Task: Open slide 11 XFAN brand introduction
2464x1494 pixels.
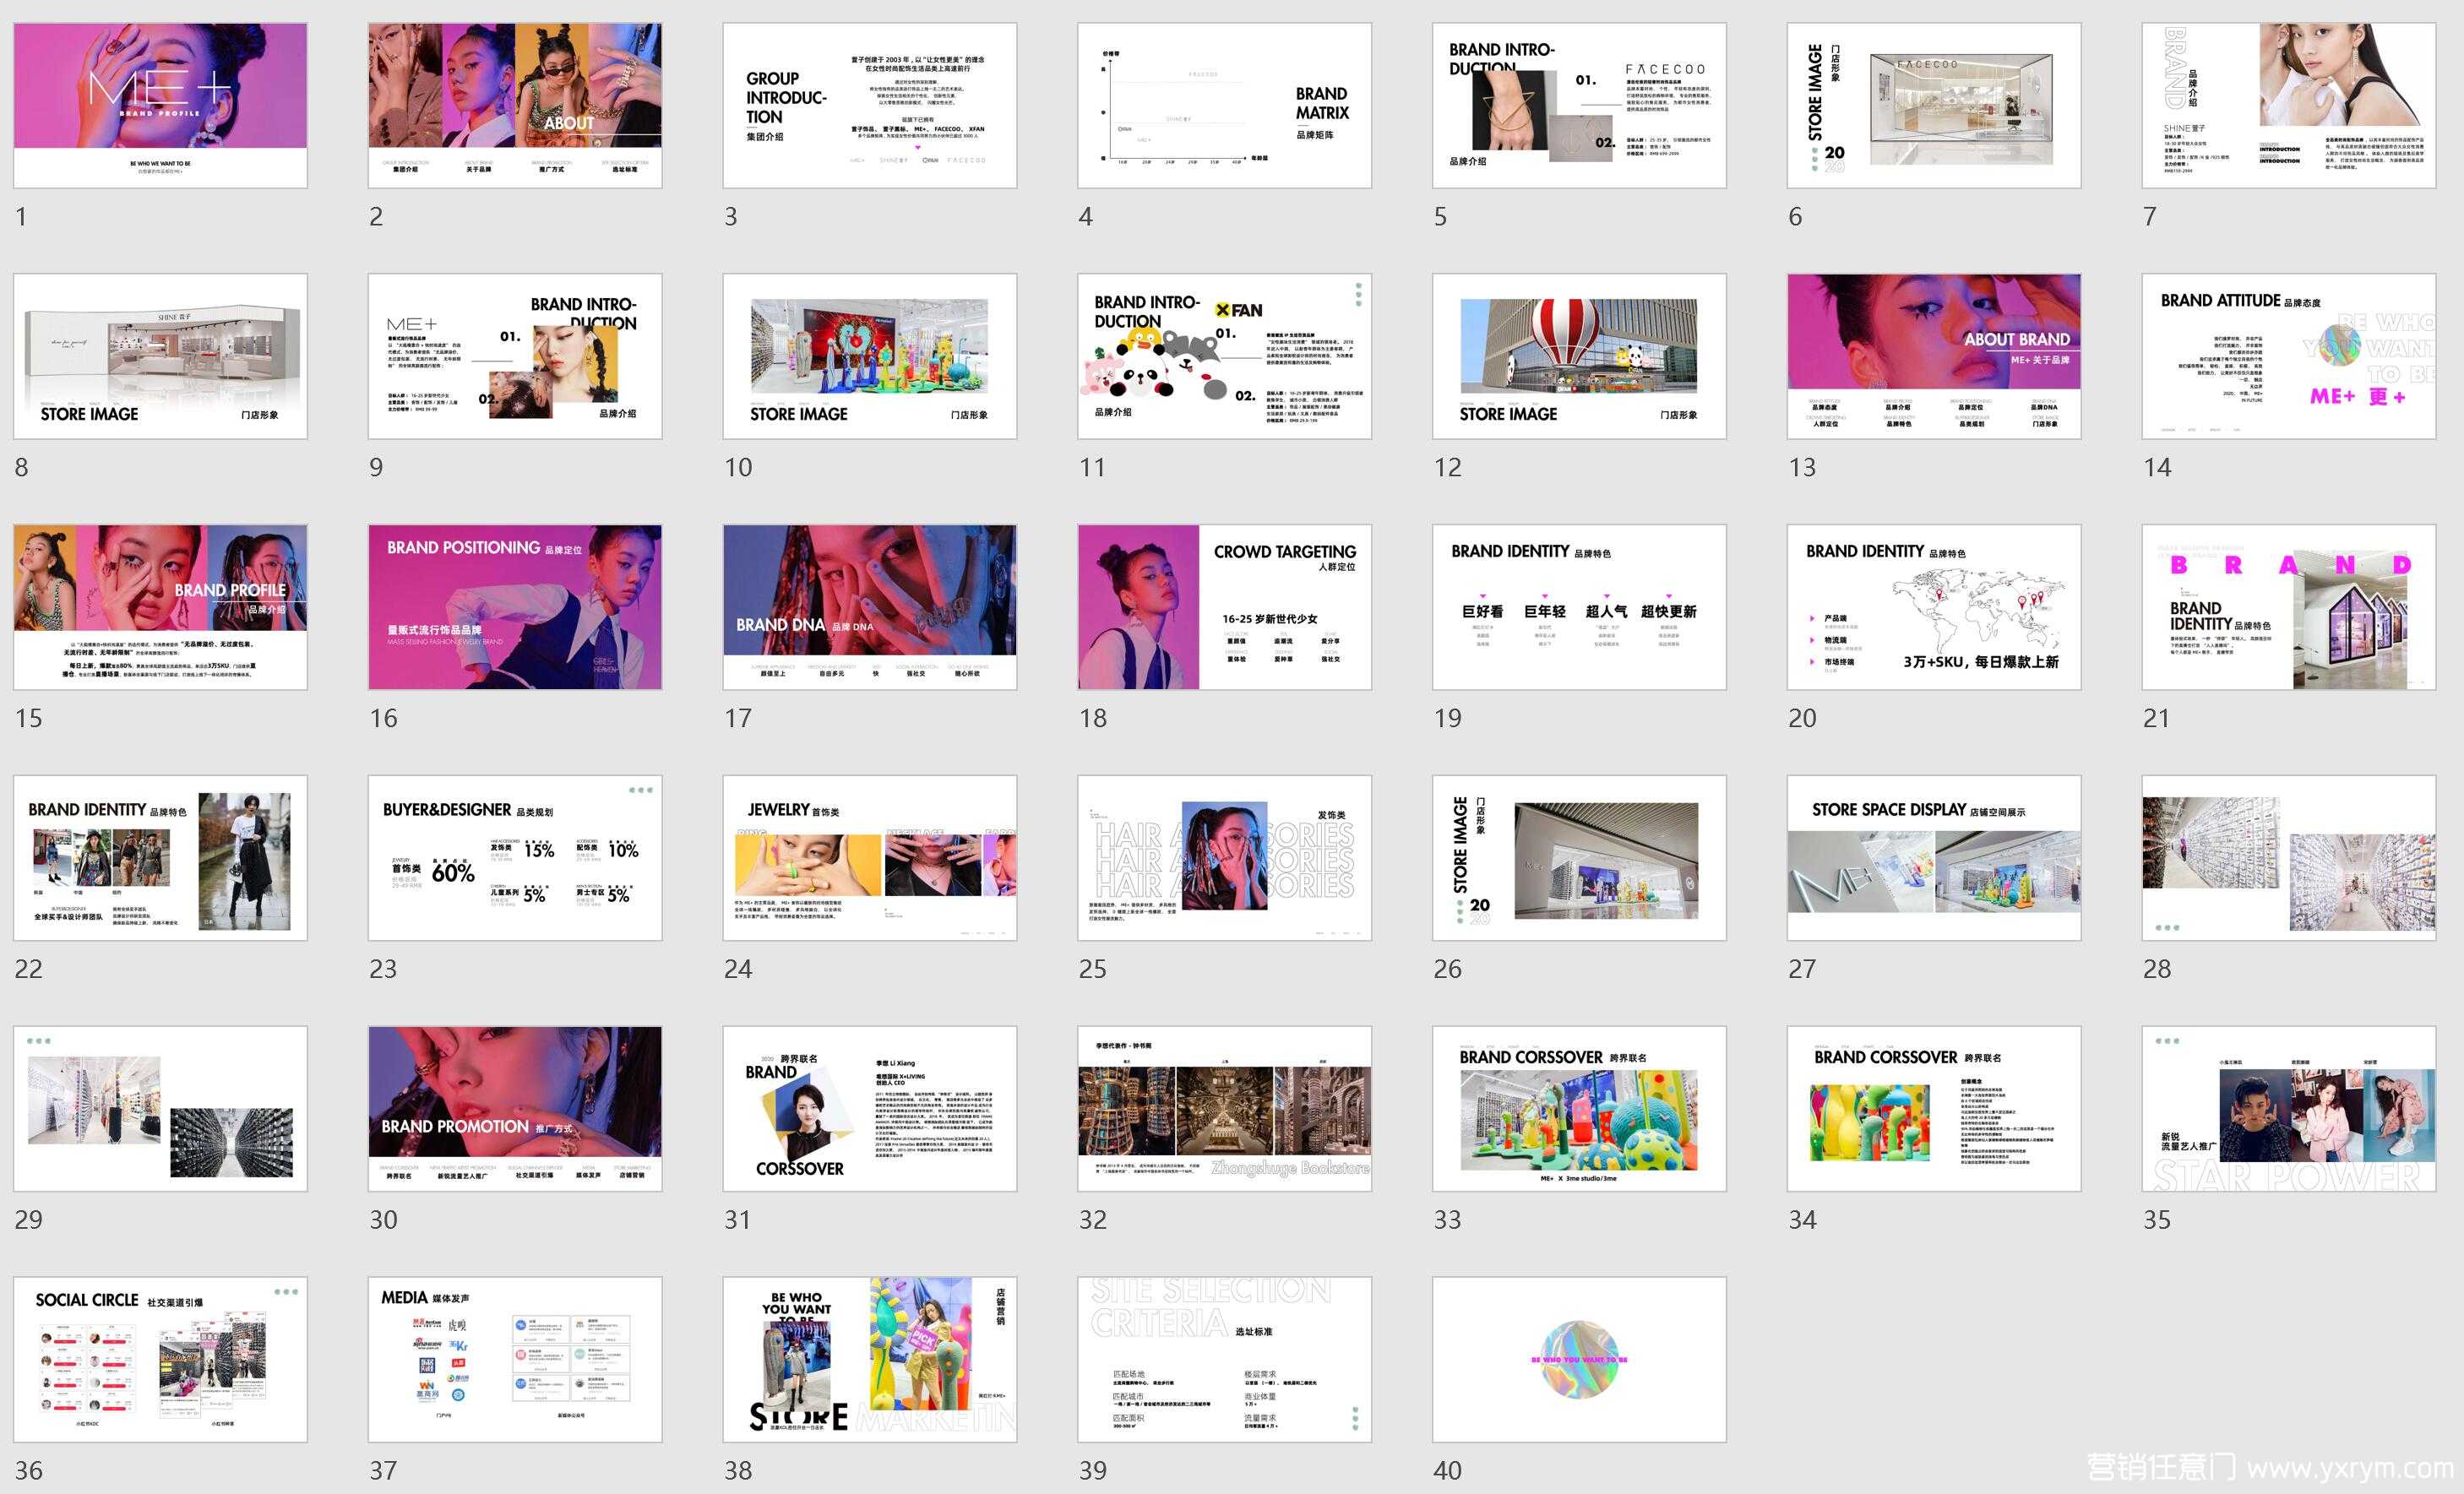Action: pyautogui.click(x=1224, y=356)
